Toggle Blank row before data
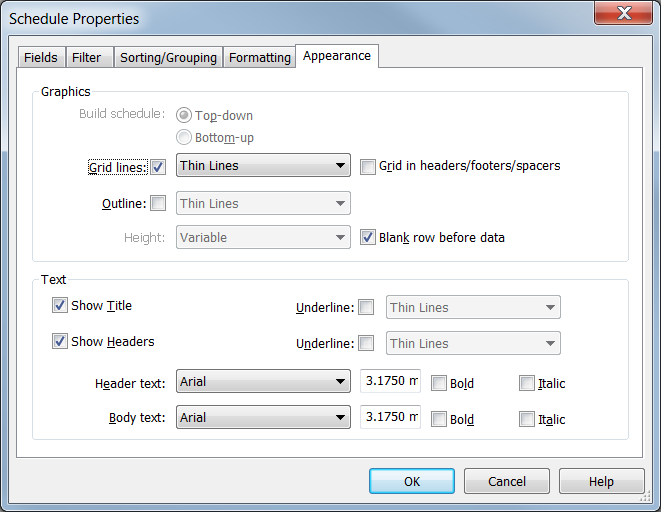Image resolution: width=661 pixels, height=512 pixels. click(368, 238)
